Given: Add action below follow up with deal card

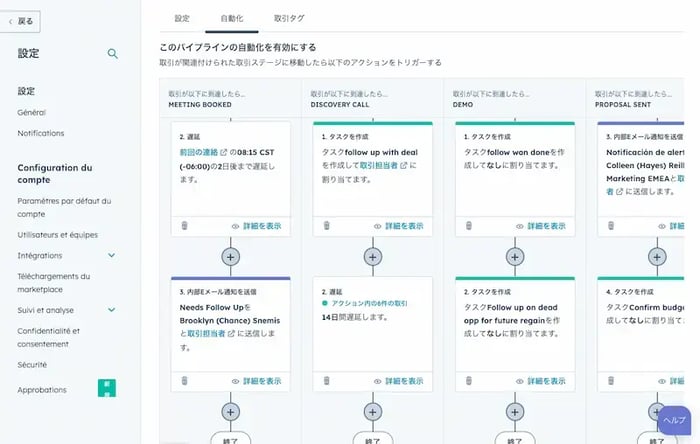Looking at the screenshot, I should [373, 257].
